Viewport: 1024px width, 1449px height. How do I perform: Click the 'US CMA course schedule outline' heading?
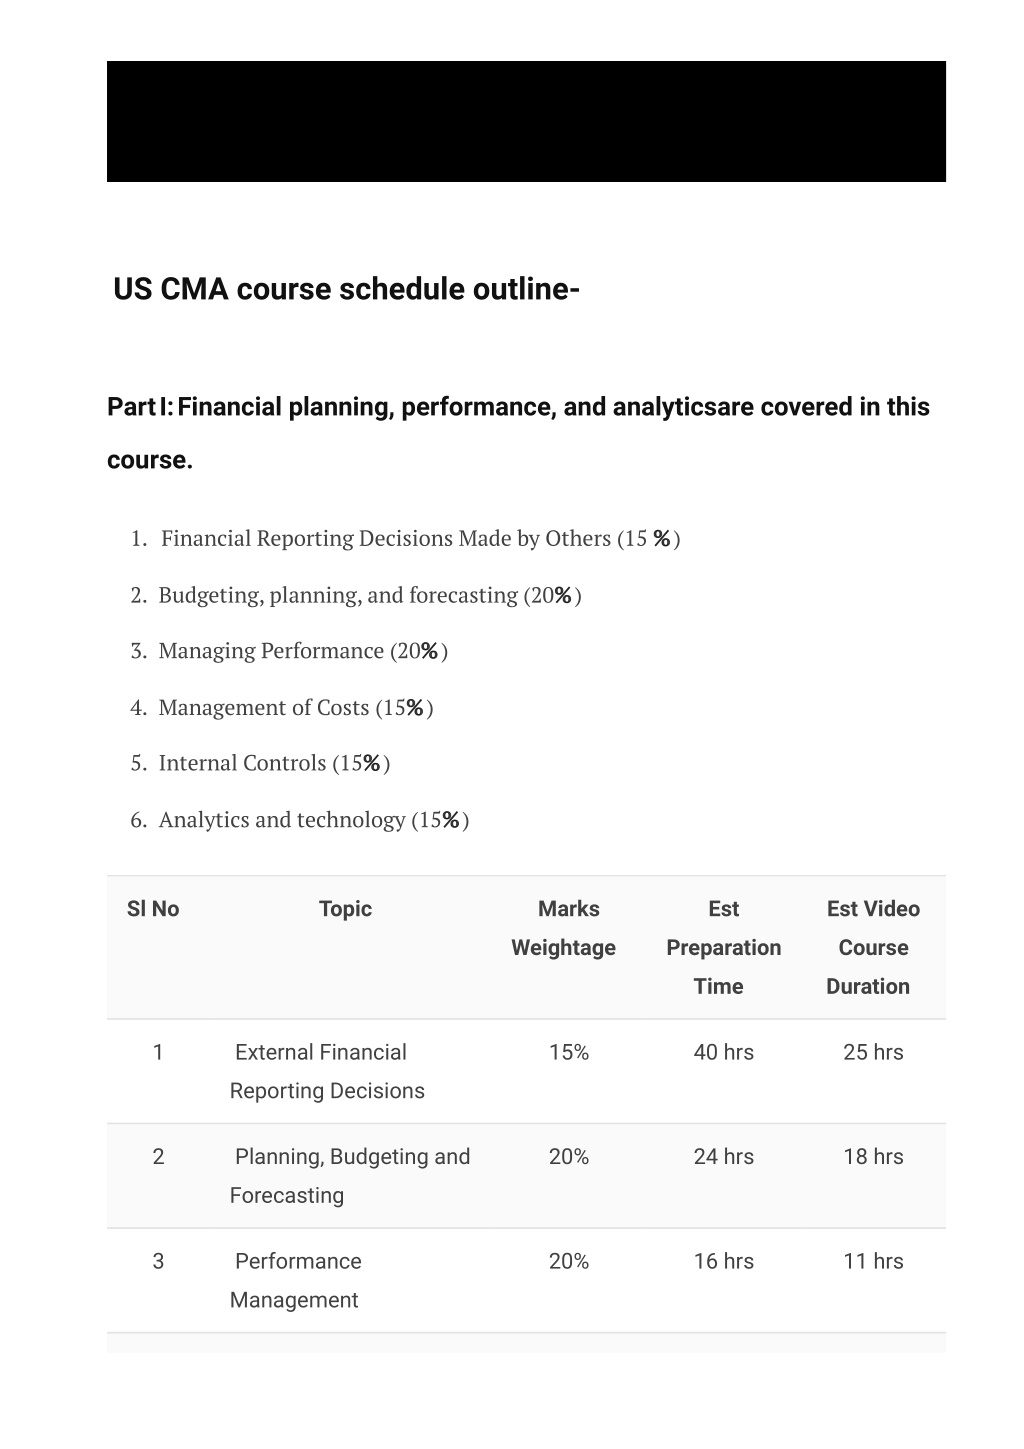[346, 289]
